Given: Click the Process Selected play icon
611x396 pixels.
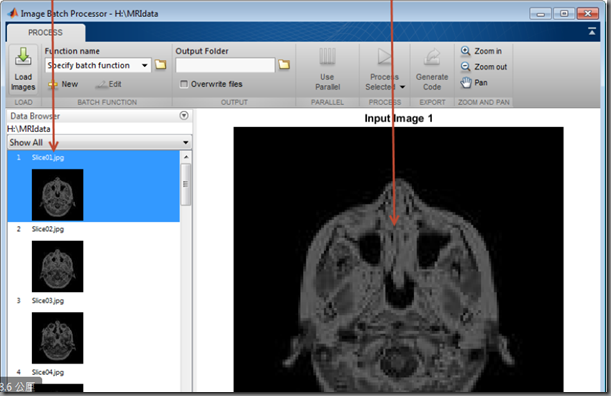Looking at the screenshot, I should point(384,57).
